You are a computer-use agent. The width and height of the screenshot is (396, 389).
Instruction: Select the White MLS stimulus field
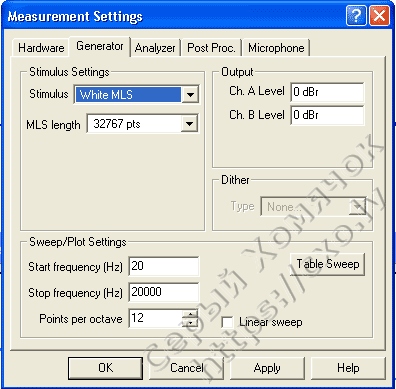click(128, 95)
